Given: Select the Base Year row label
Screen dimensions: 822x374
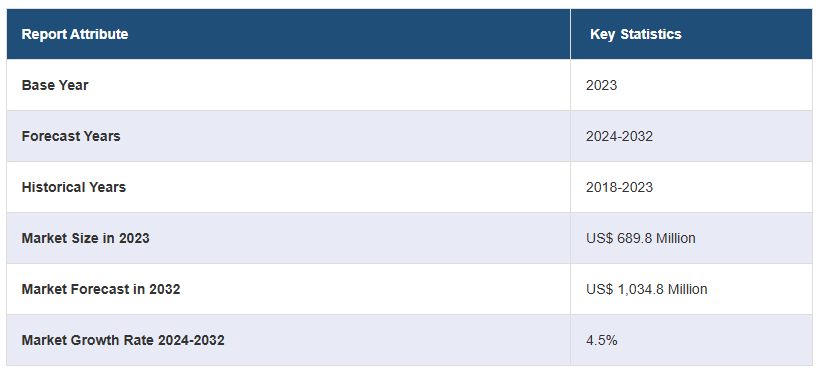Looking at the screenshot, I should click(x=55, y=85).
